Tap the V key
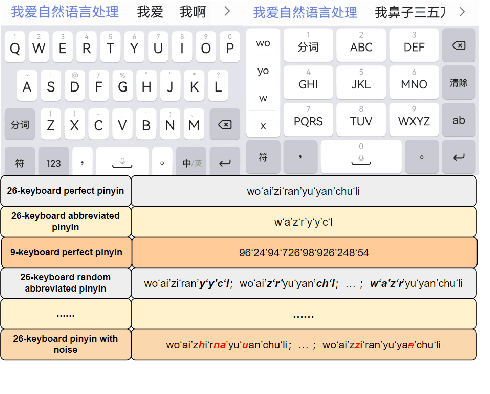This screenshot has height=394, width=490. pyautogui.click(x=122, y=124)
